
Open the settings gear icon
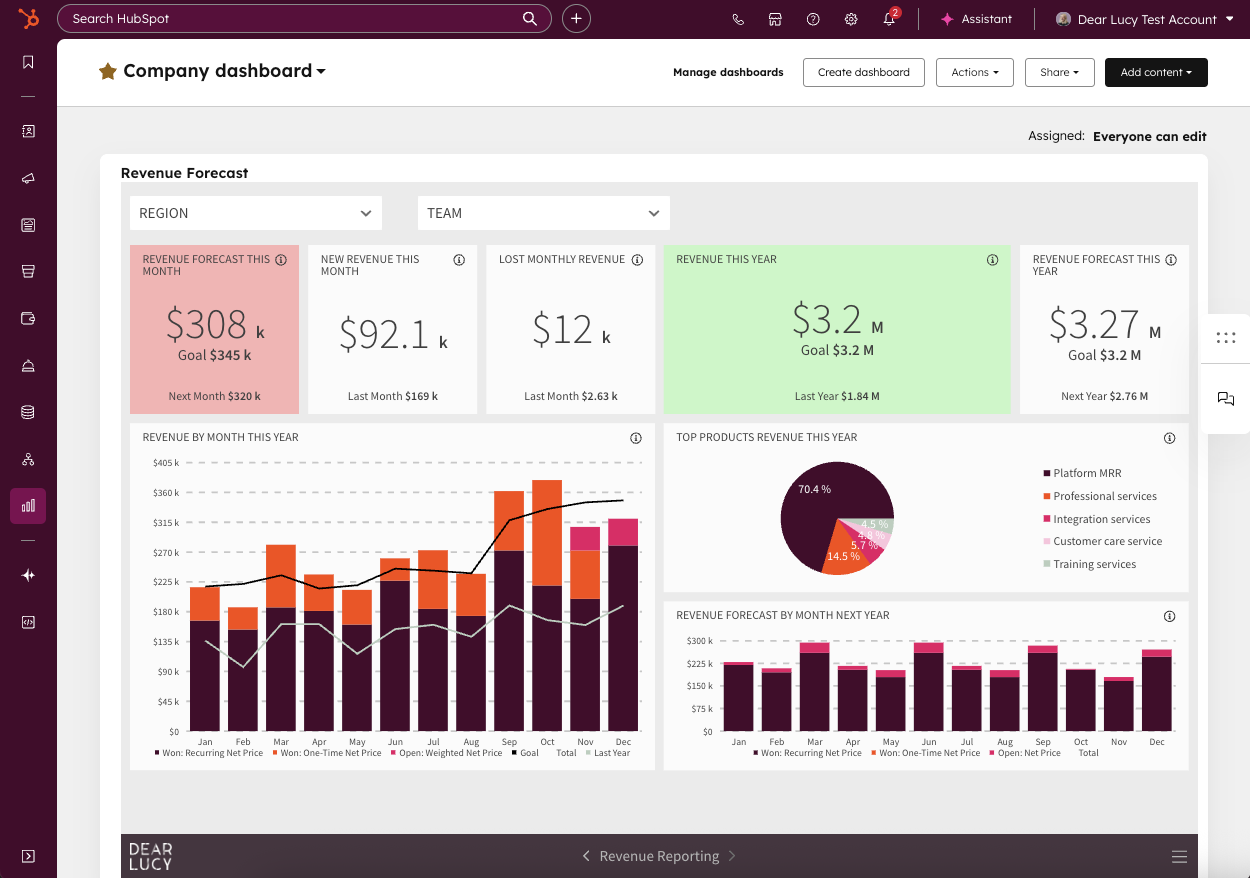[851, 19]
